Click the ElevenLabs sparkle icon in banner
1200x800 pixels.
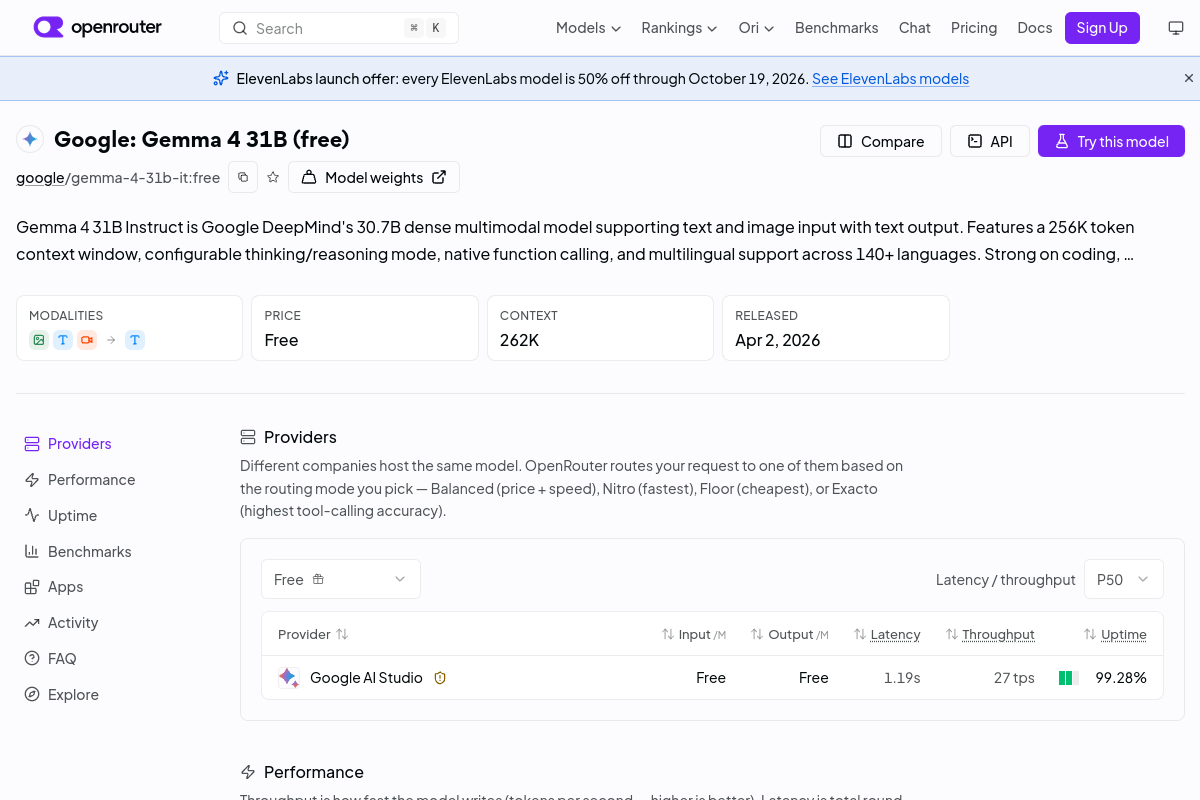click(221, 78)
